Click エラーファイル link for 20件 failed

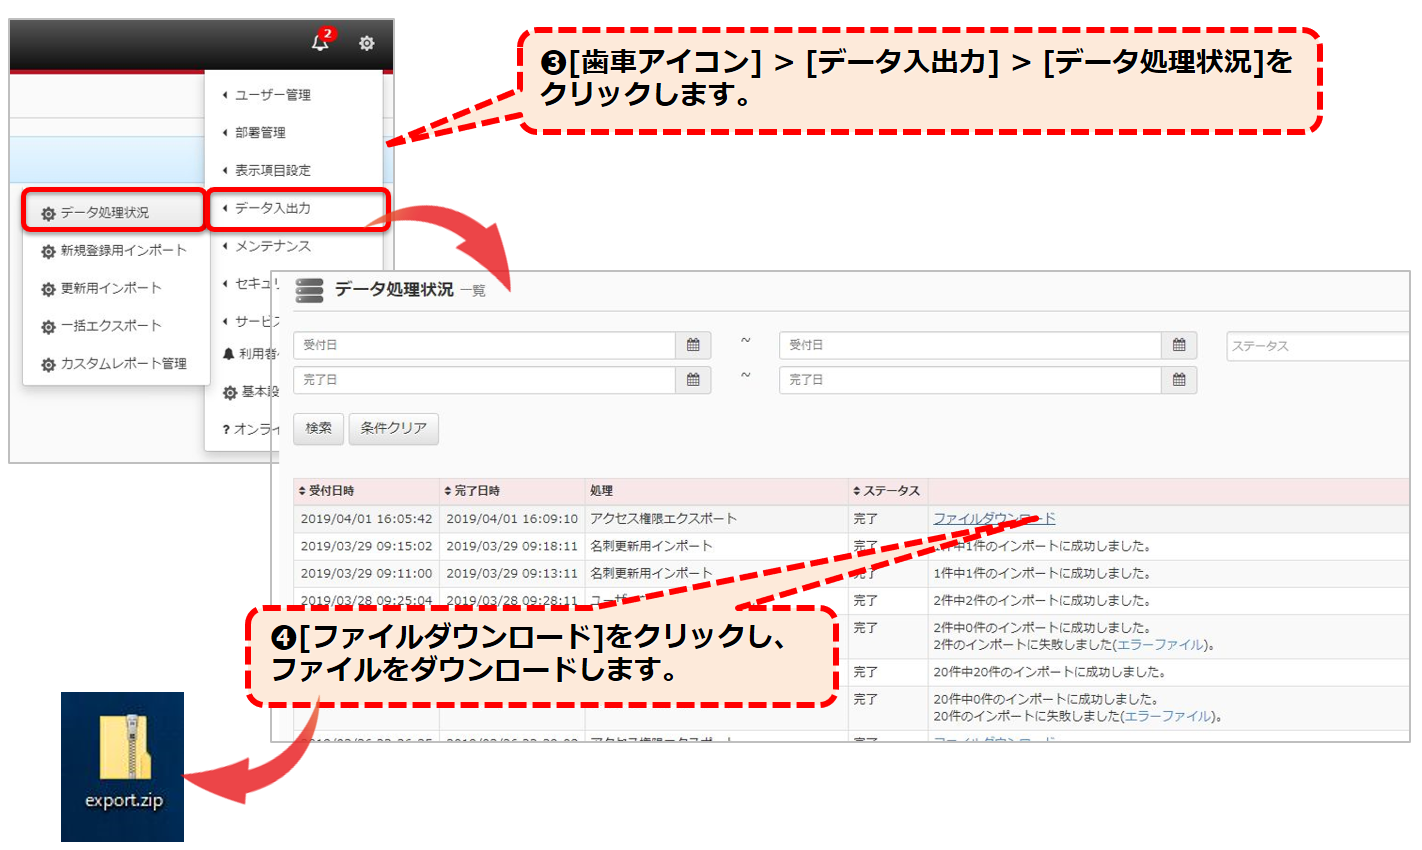coord(1167,716)
